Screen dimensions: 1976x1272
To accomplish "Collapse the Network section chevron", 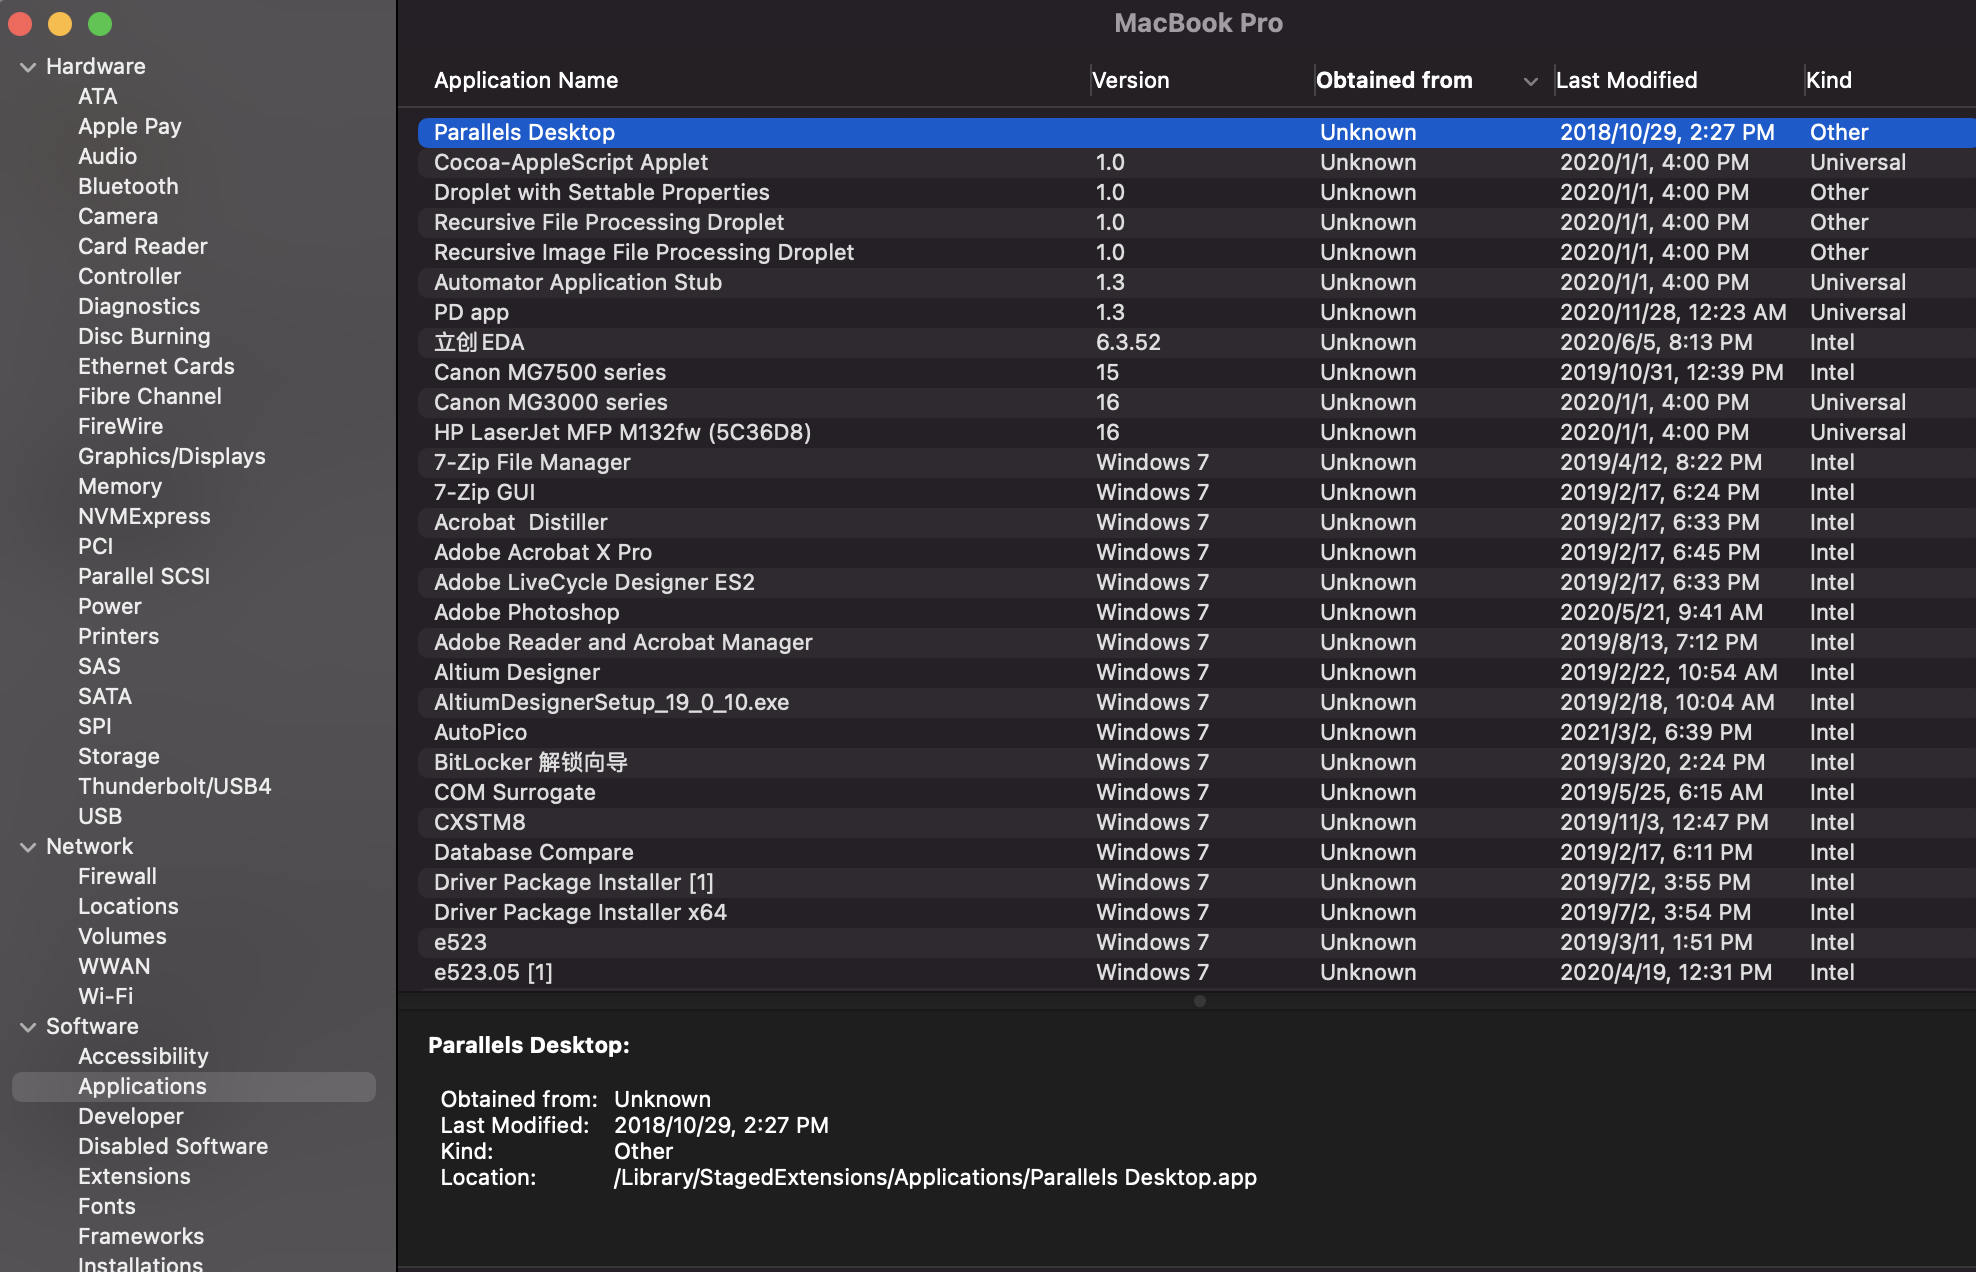I will point(28,847).
